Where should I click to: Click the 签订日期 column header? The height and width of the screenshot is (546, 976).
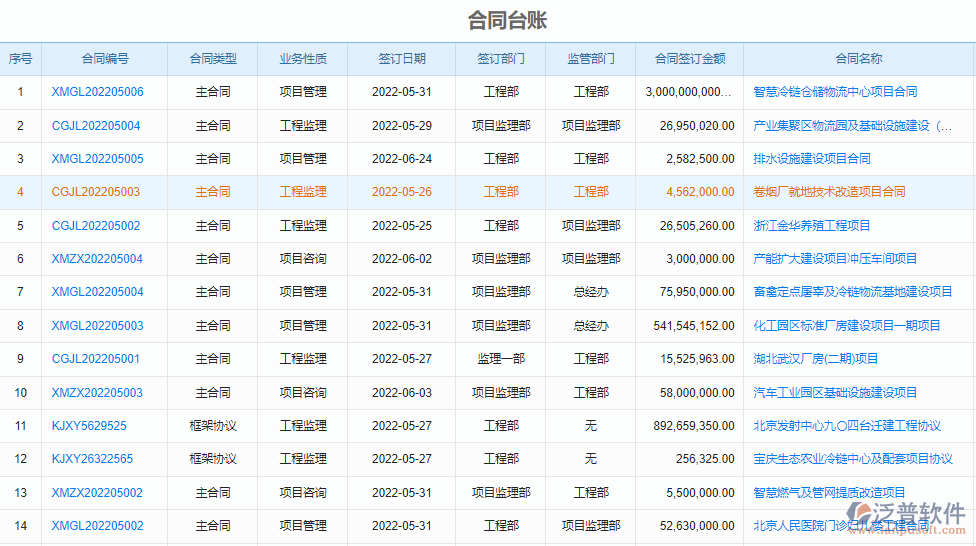pos(402,59)
